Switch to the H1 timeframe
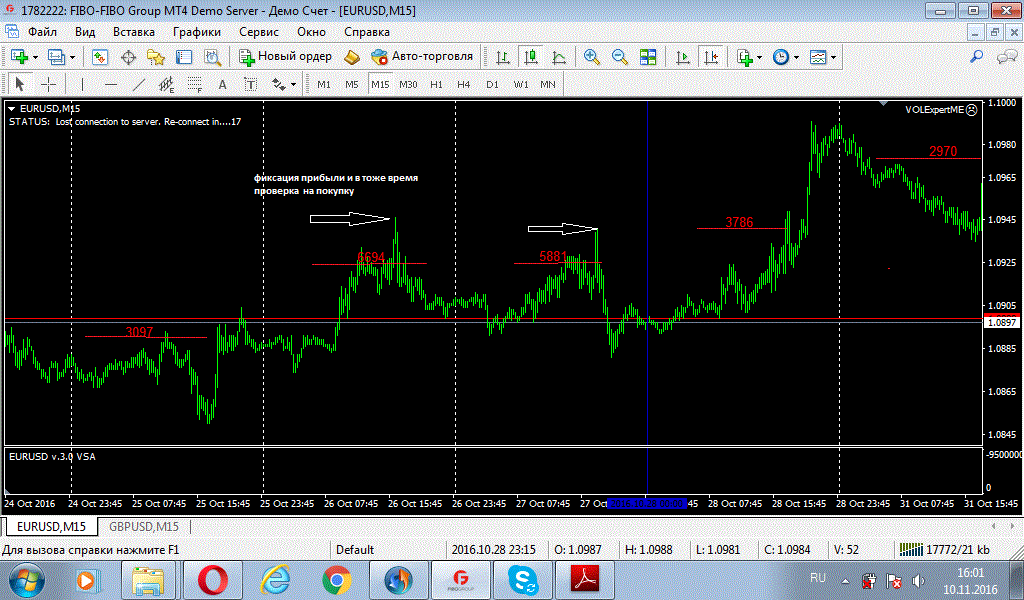This screenshot has height=600, width=1024. pos(436,84)
